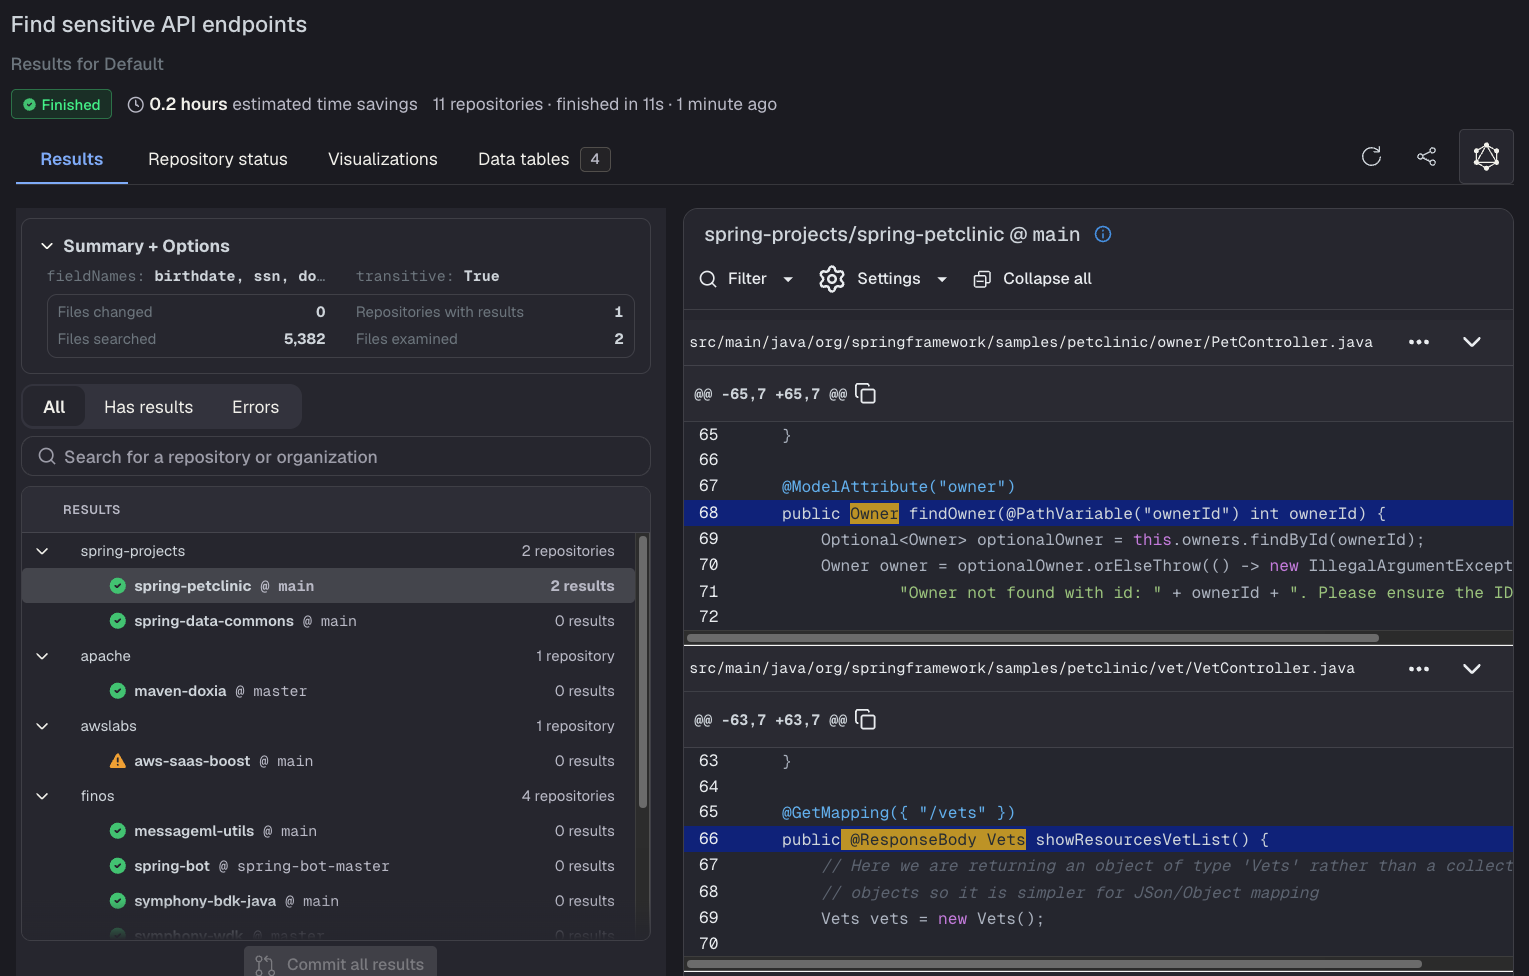The width and height of the screenshot is (1529, 976).
Task: Open more options for PetController.java
Action: 1419,342
